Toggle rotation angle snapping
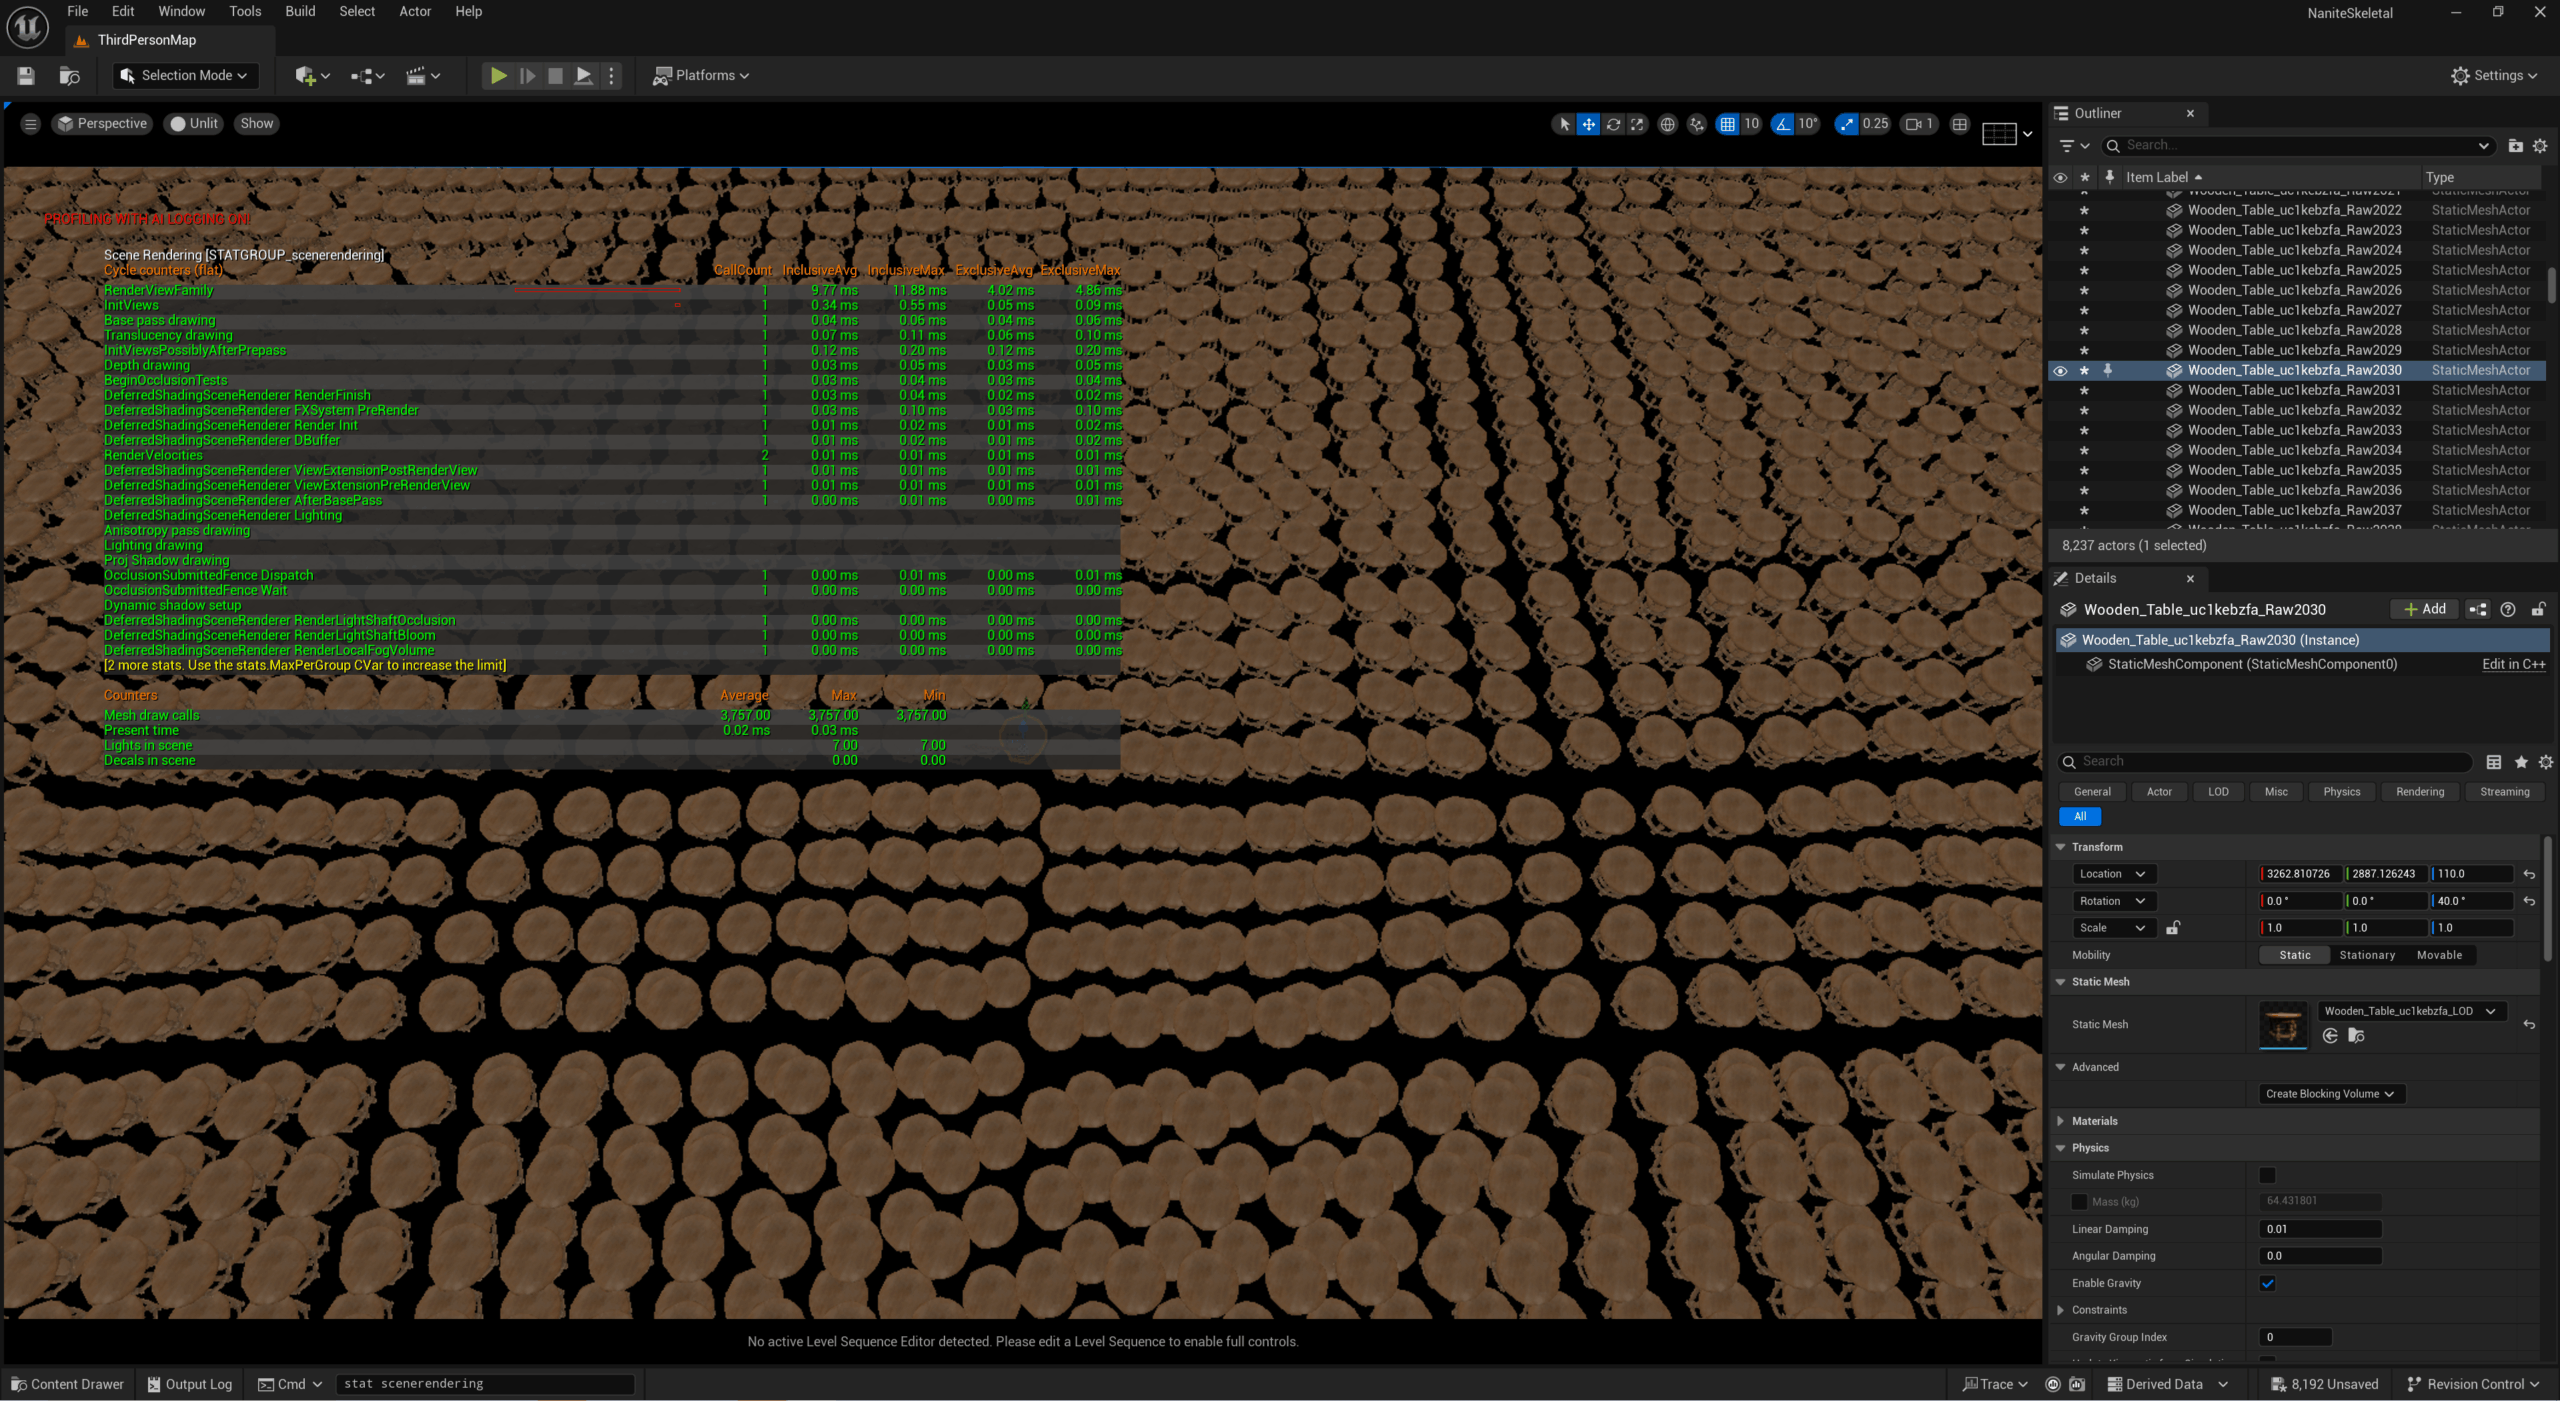Viewport: 2560px width, 1401px height. pyautogui.click(x=1782, y=124)
